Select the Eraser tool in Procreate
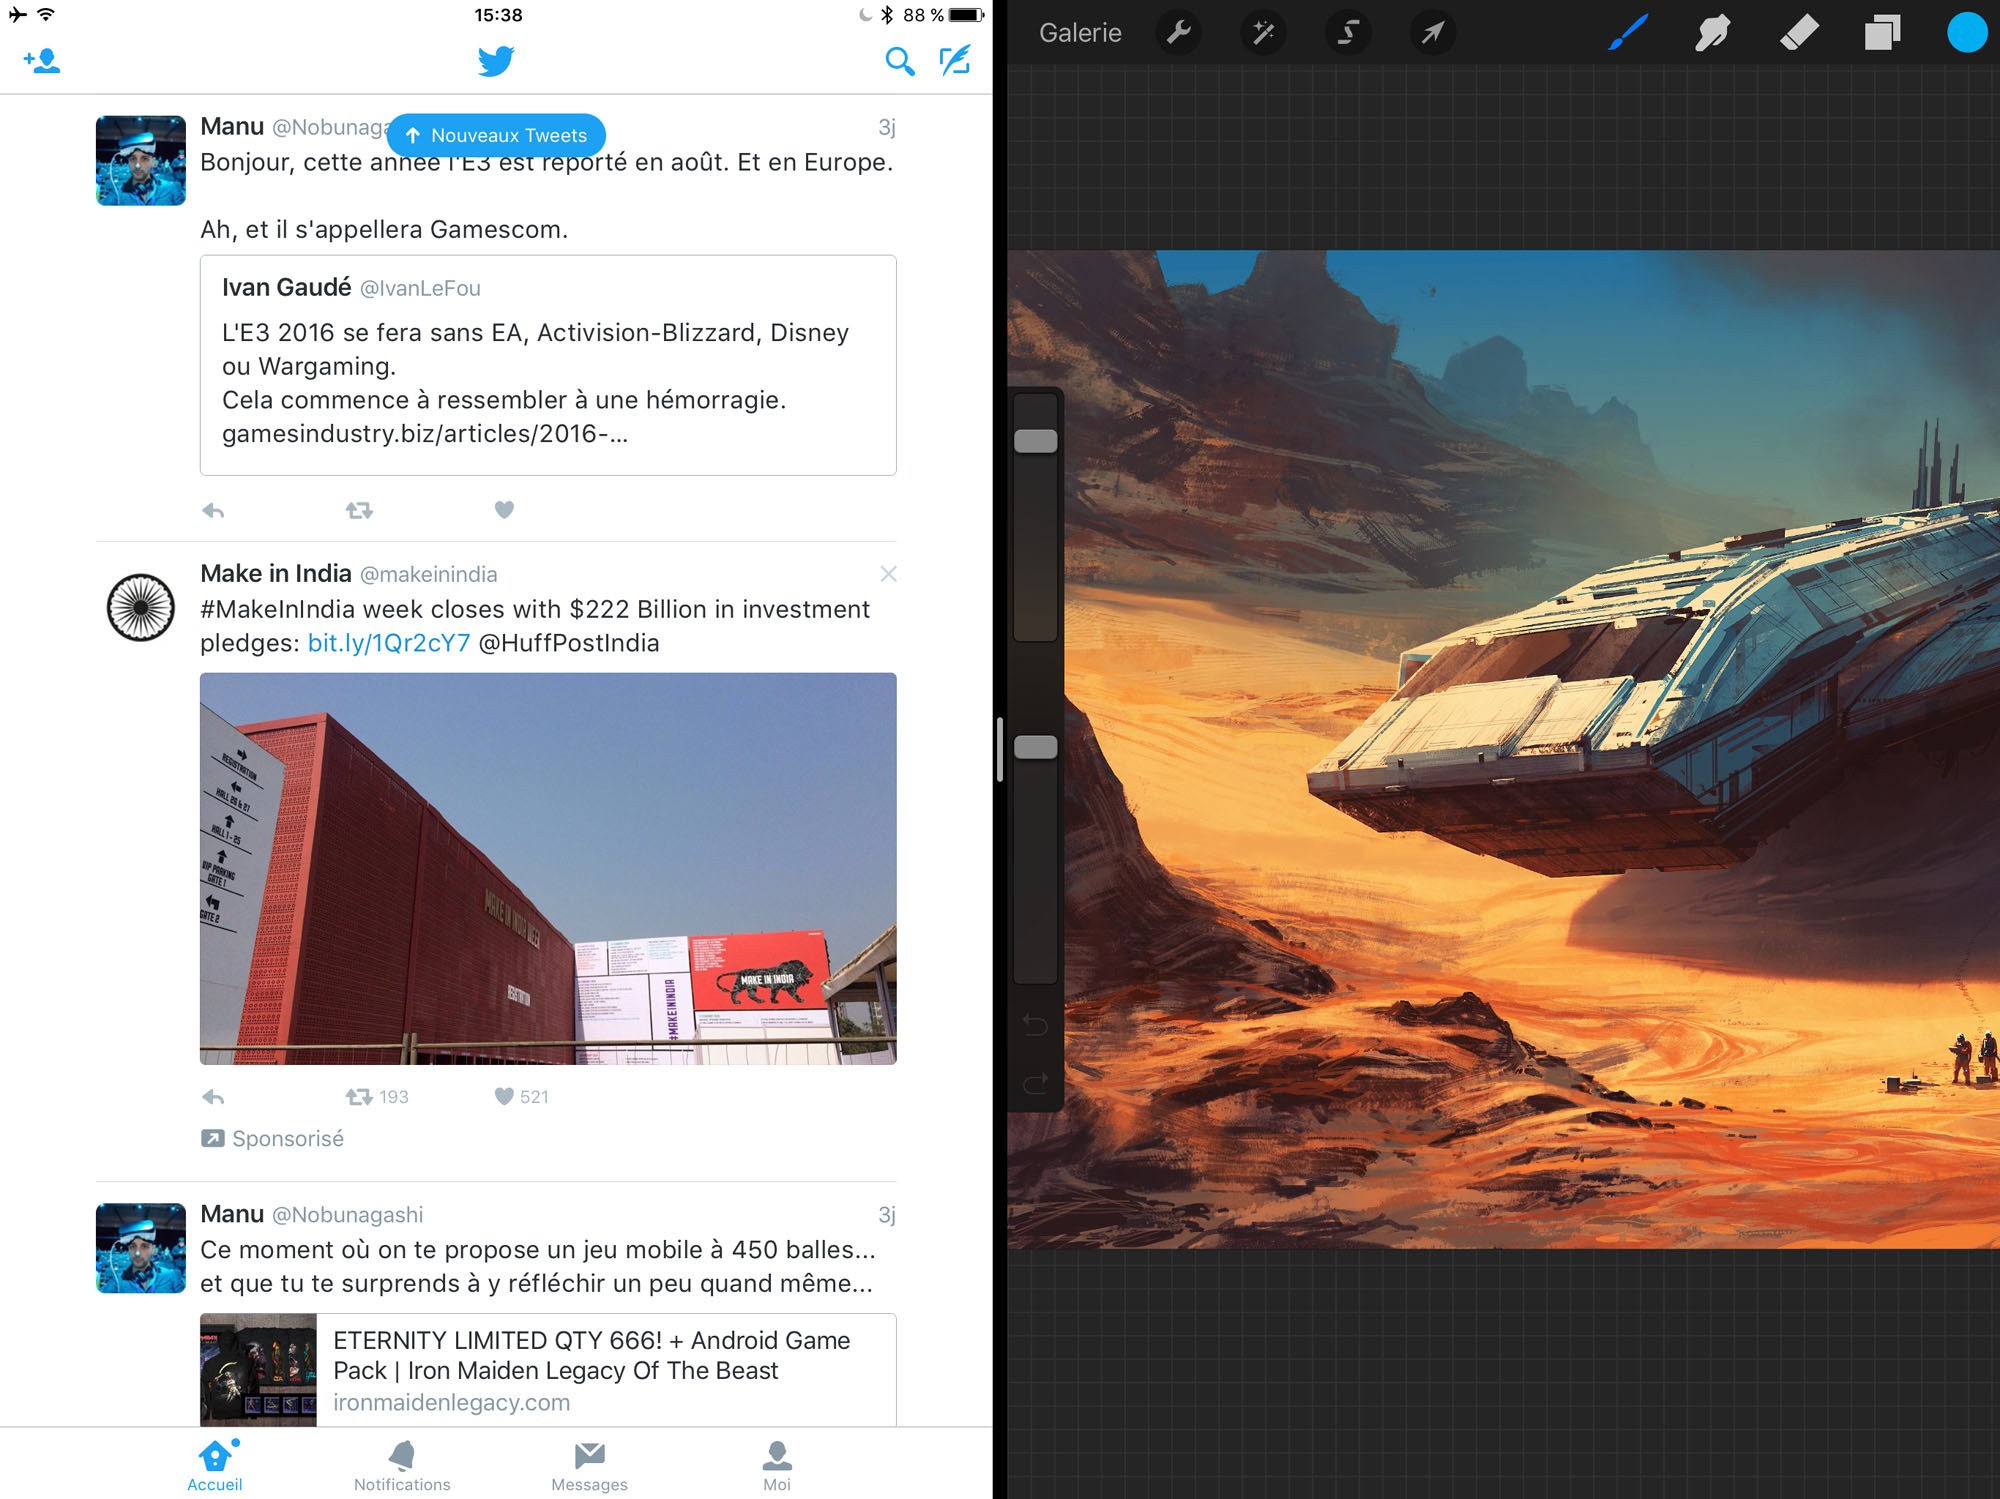The height and width of the screenshot is (1499, 2000). (1798, 33)
